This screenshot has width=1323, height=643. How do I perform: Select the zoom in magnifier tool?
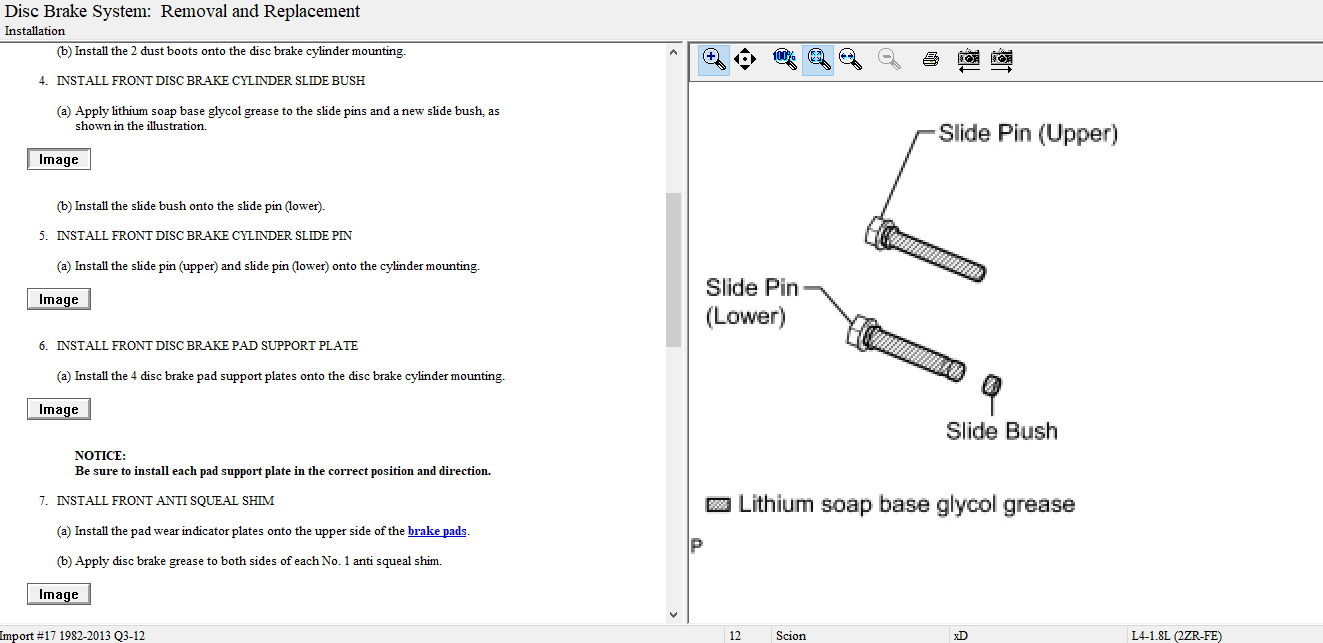tap(714, 59)
